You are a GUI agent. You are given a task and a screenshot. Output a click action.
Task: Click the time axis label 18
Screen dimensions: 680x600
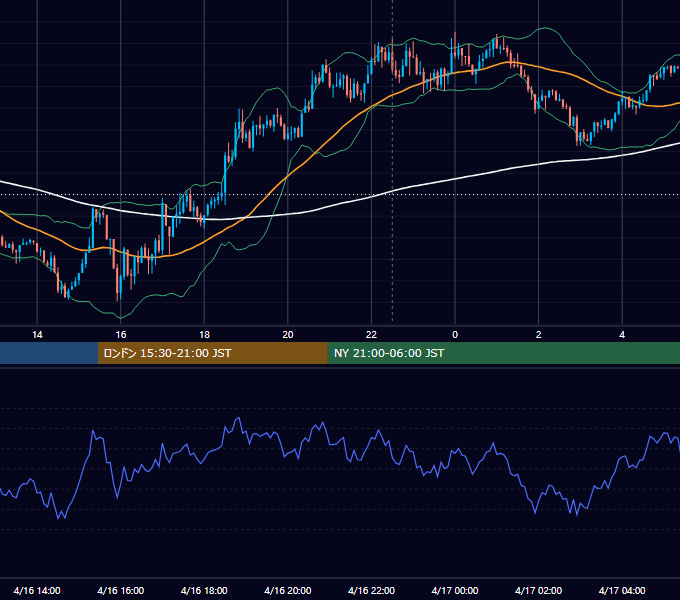click(x=204, y=335)
